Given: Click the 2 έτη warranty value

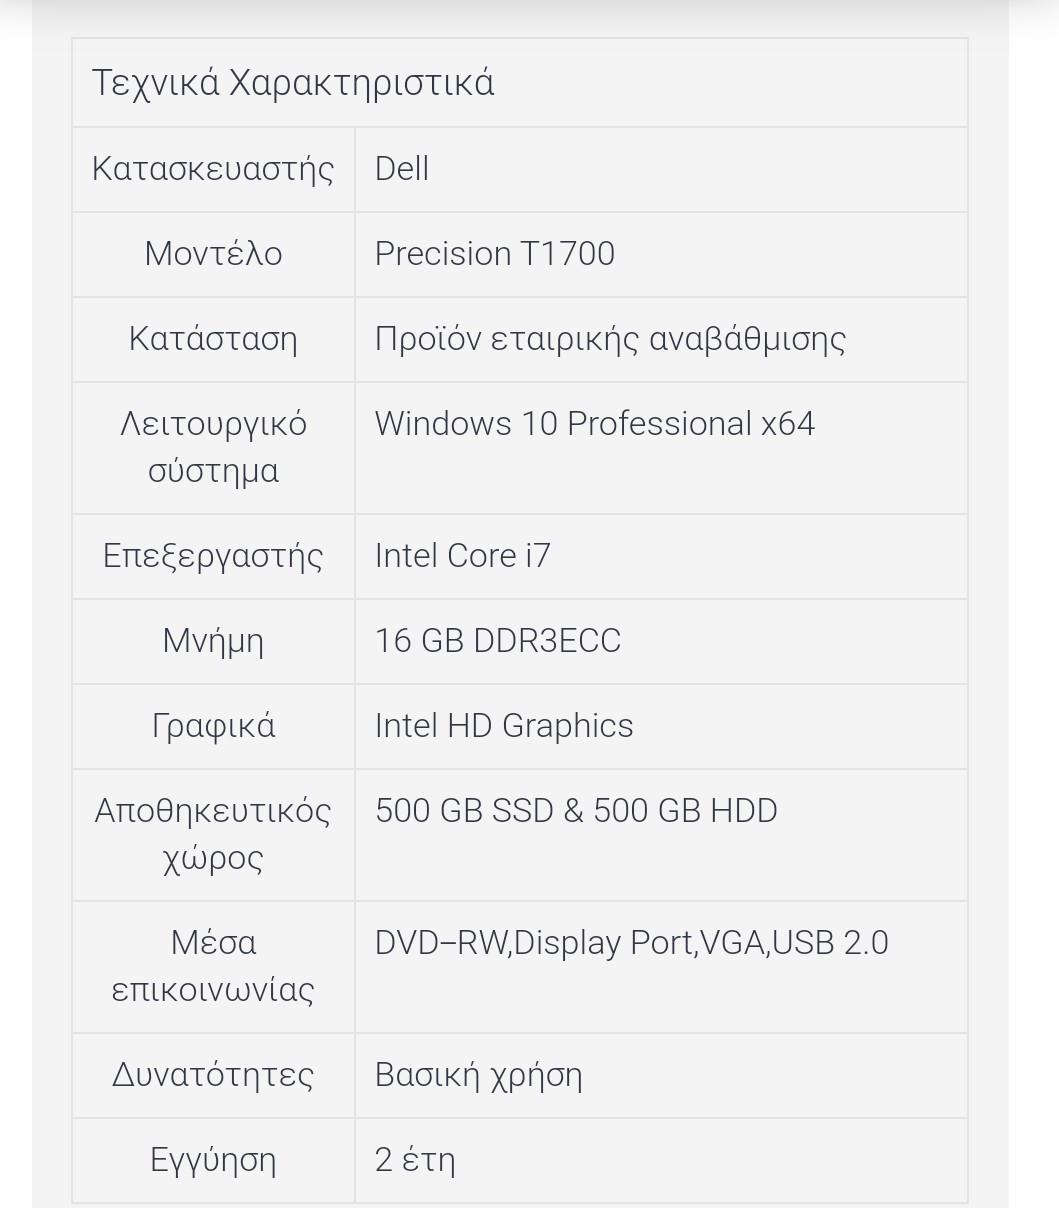Looking at the screenshot, I should coord(414,1160).
